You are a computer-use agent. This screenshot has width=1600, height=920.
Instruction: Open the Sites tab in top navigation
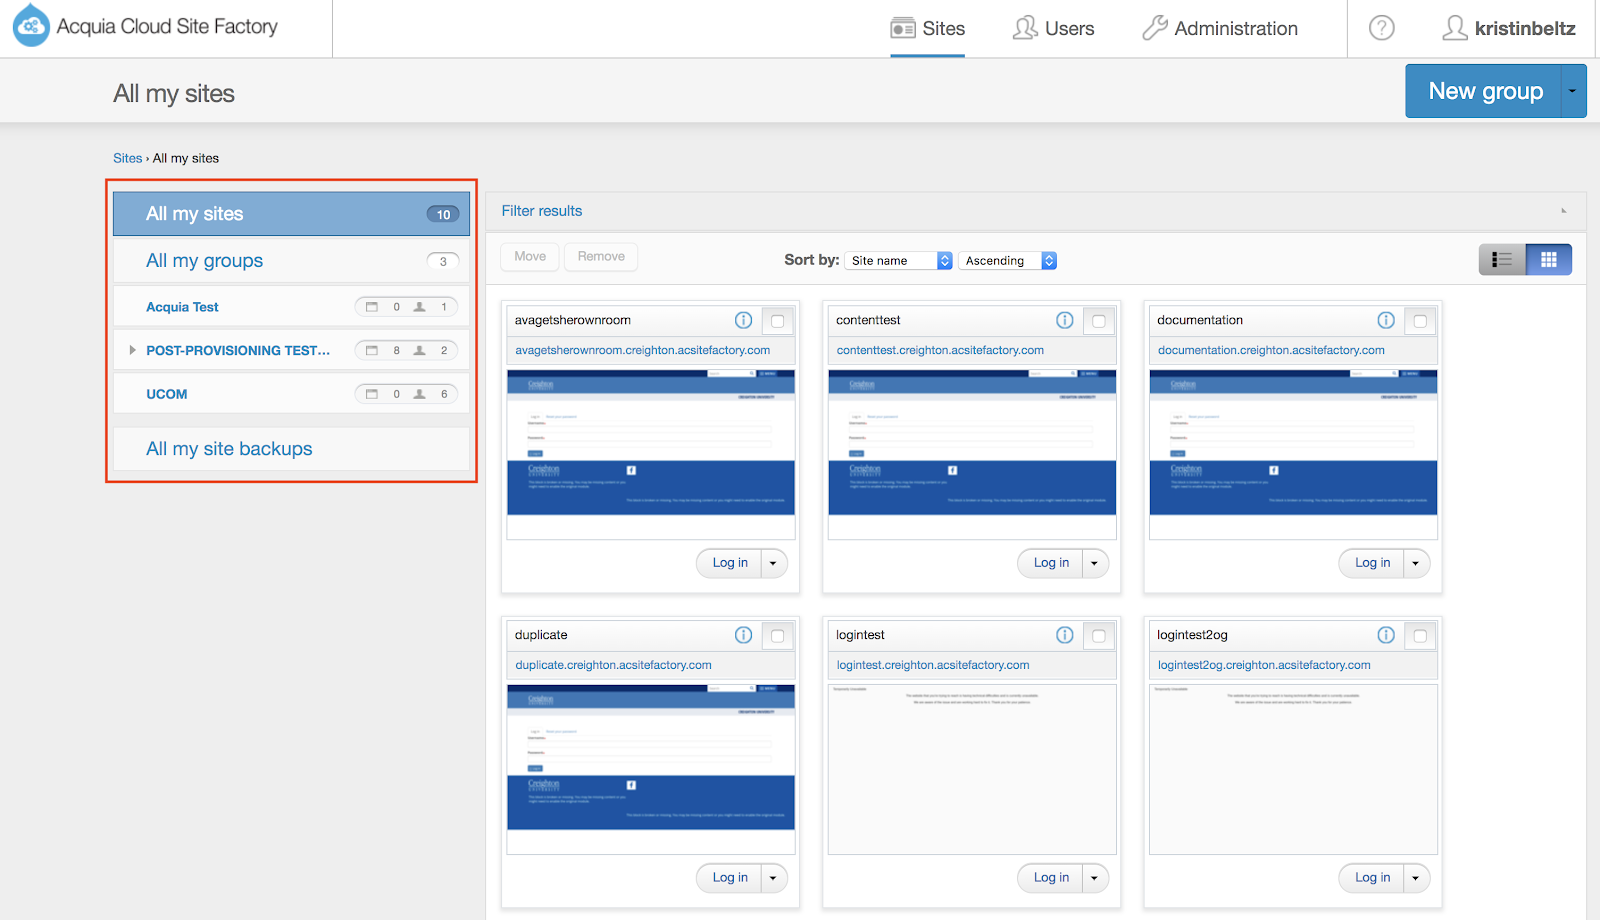point(928,28)
